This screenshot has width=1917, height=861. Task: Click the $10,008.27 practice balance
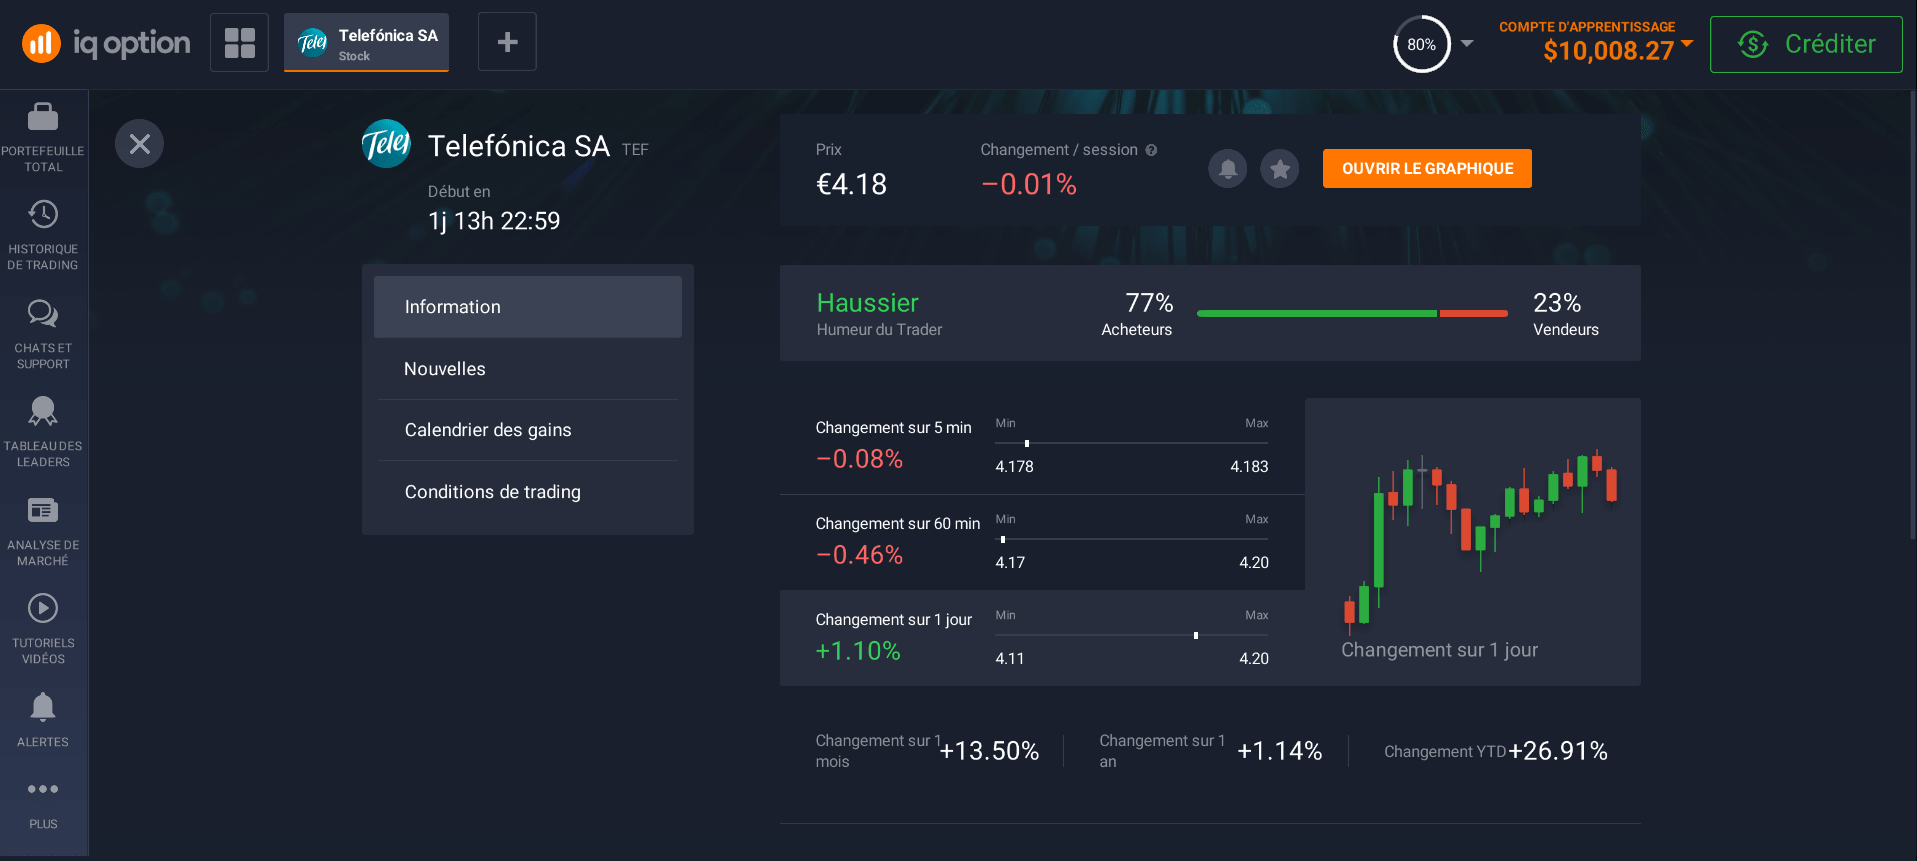pyautogui.click(x=1608, y=51)
